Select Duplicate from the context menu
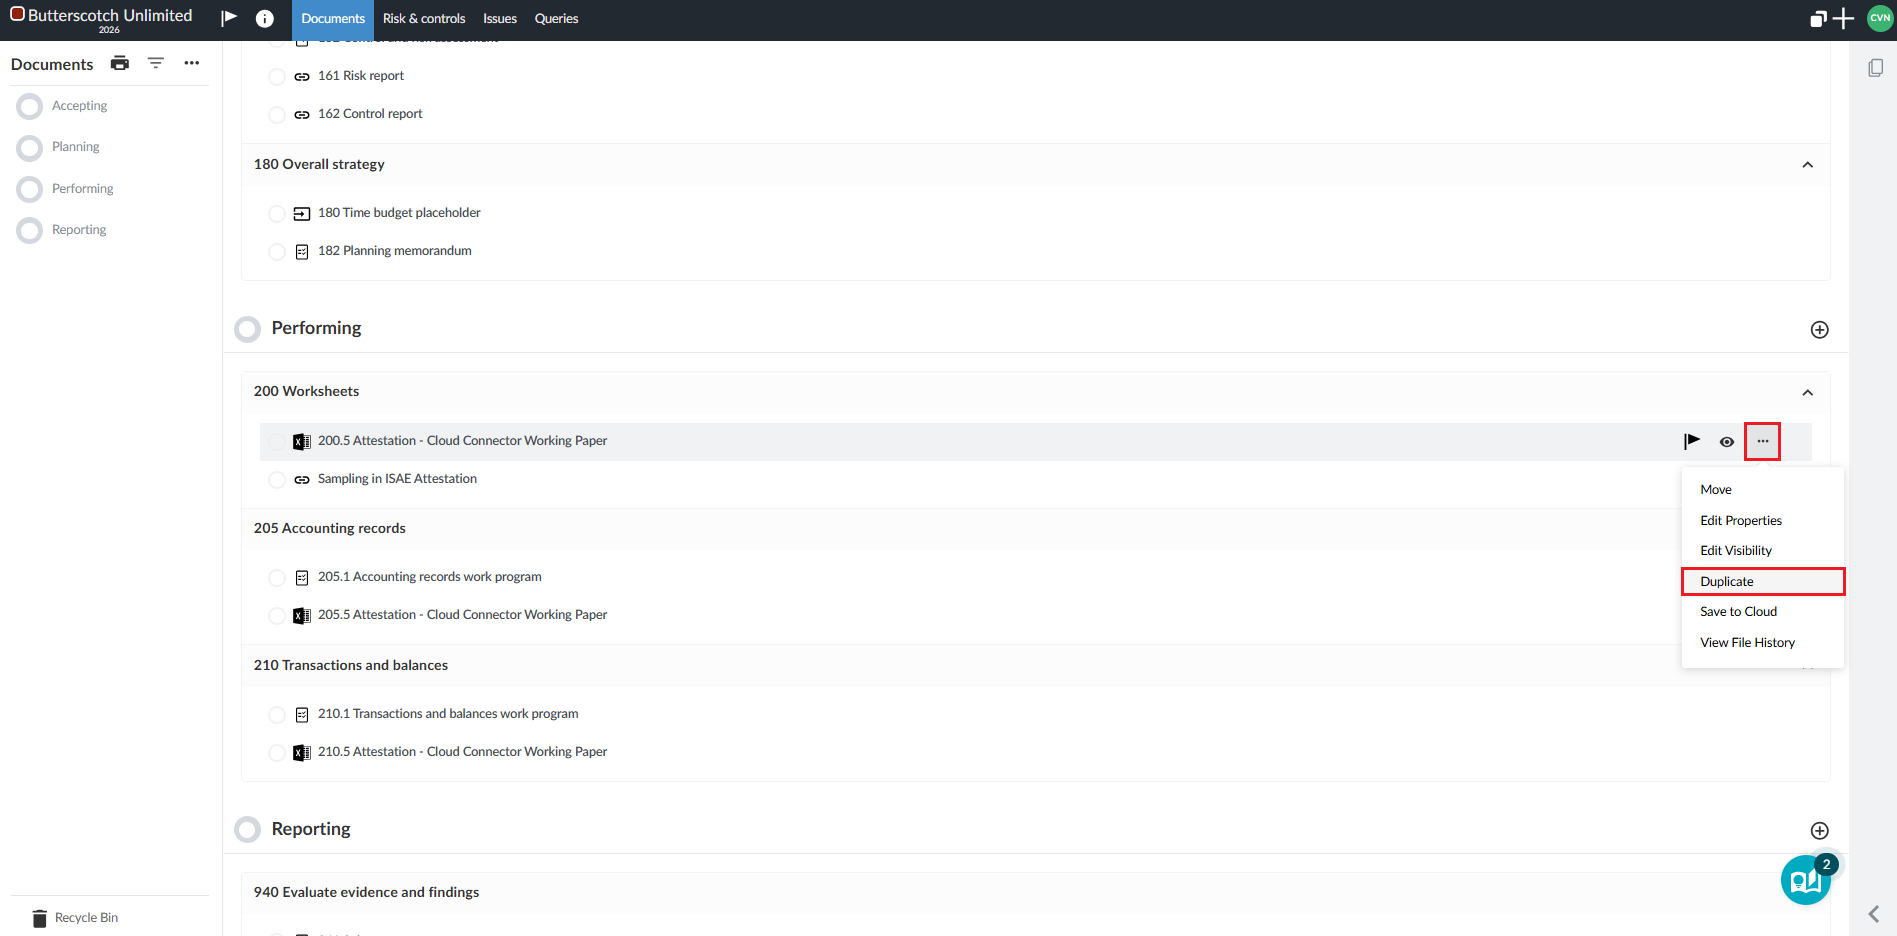The image size is (1897, 936). pyautogui.click(x=1727, y=581)
